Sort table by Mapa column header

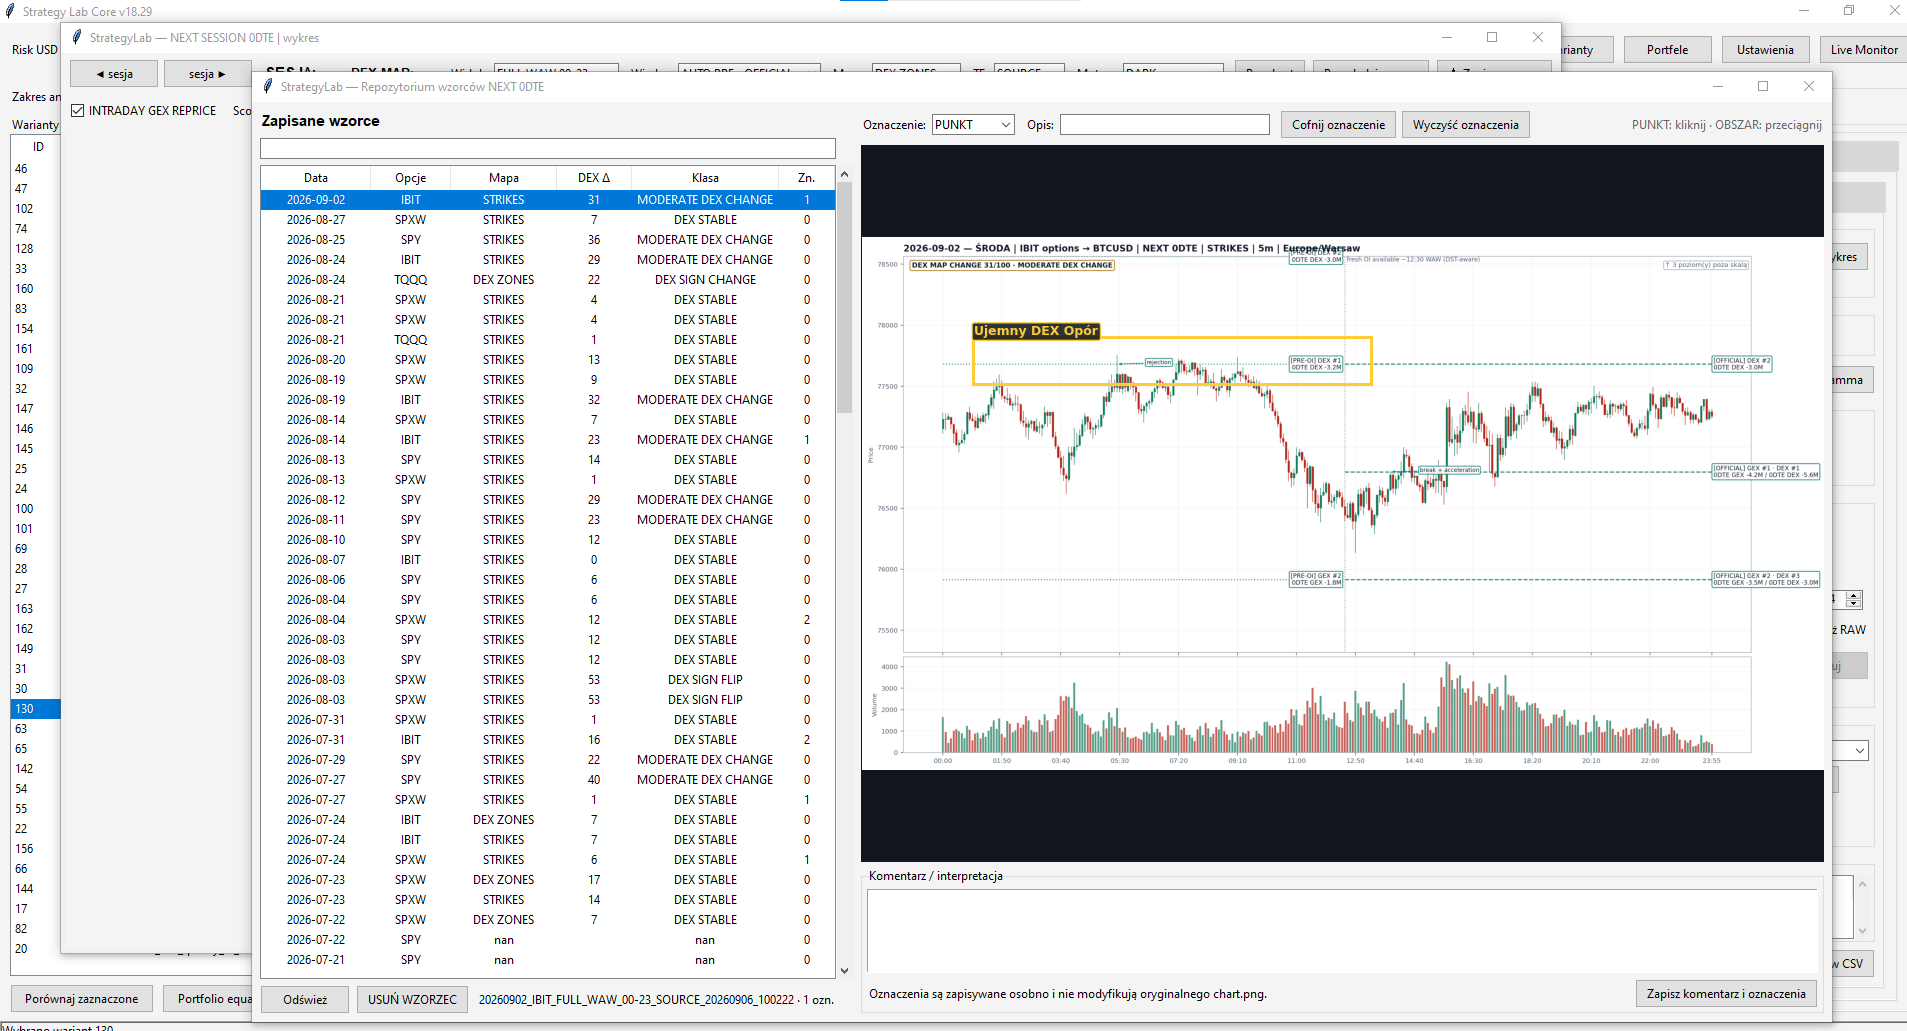504,178
